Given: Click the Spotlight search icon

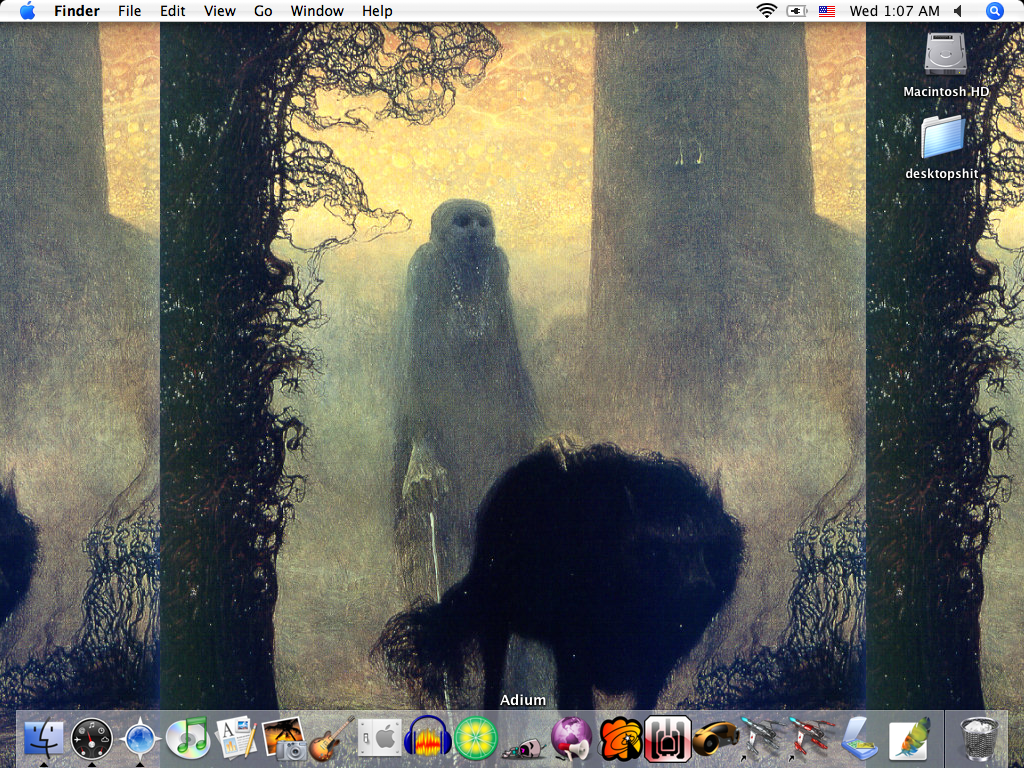Looking at the screenshot, I should (994, 11).
